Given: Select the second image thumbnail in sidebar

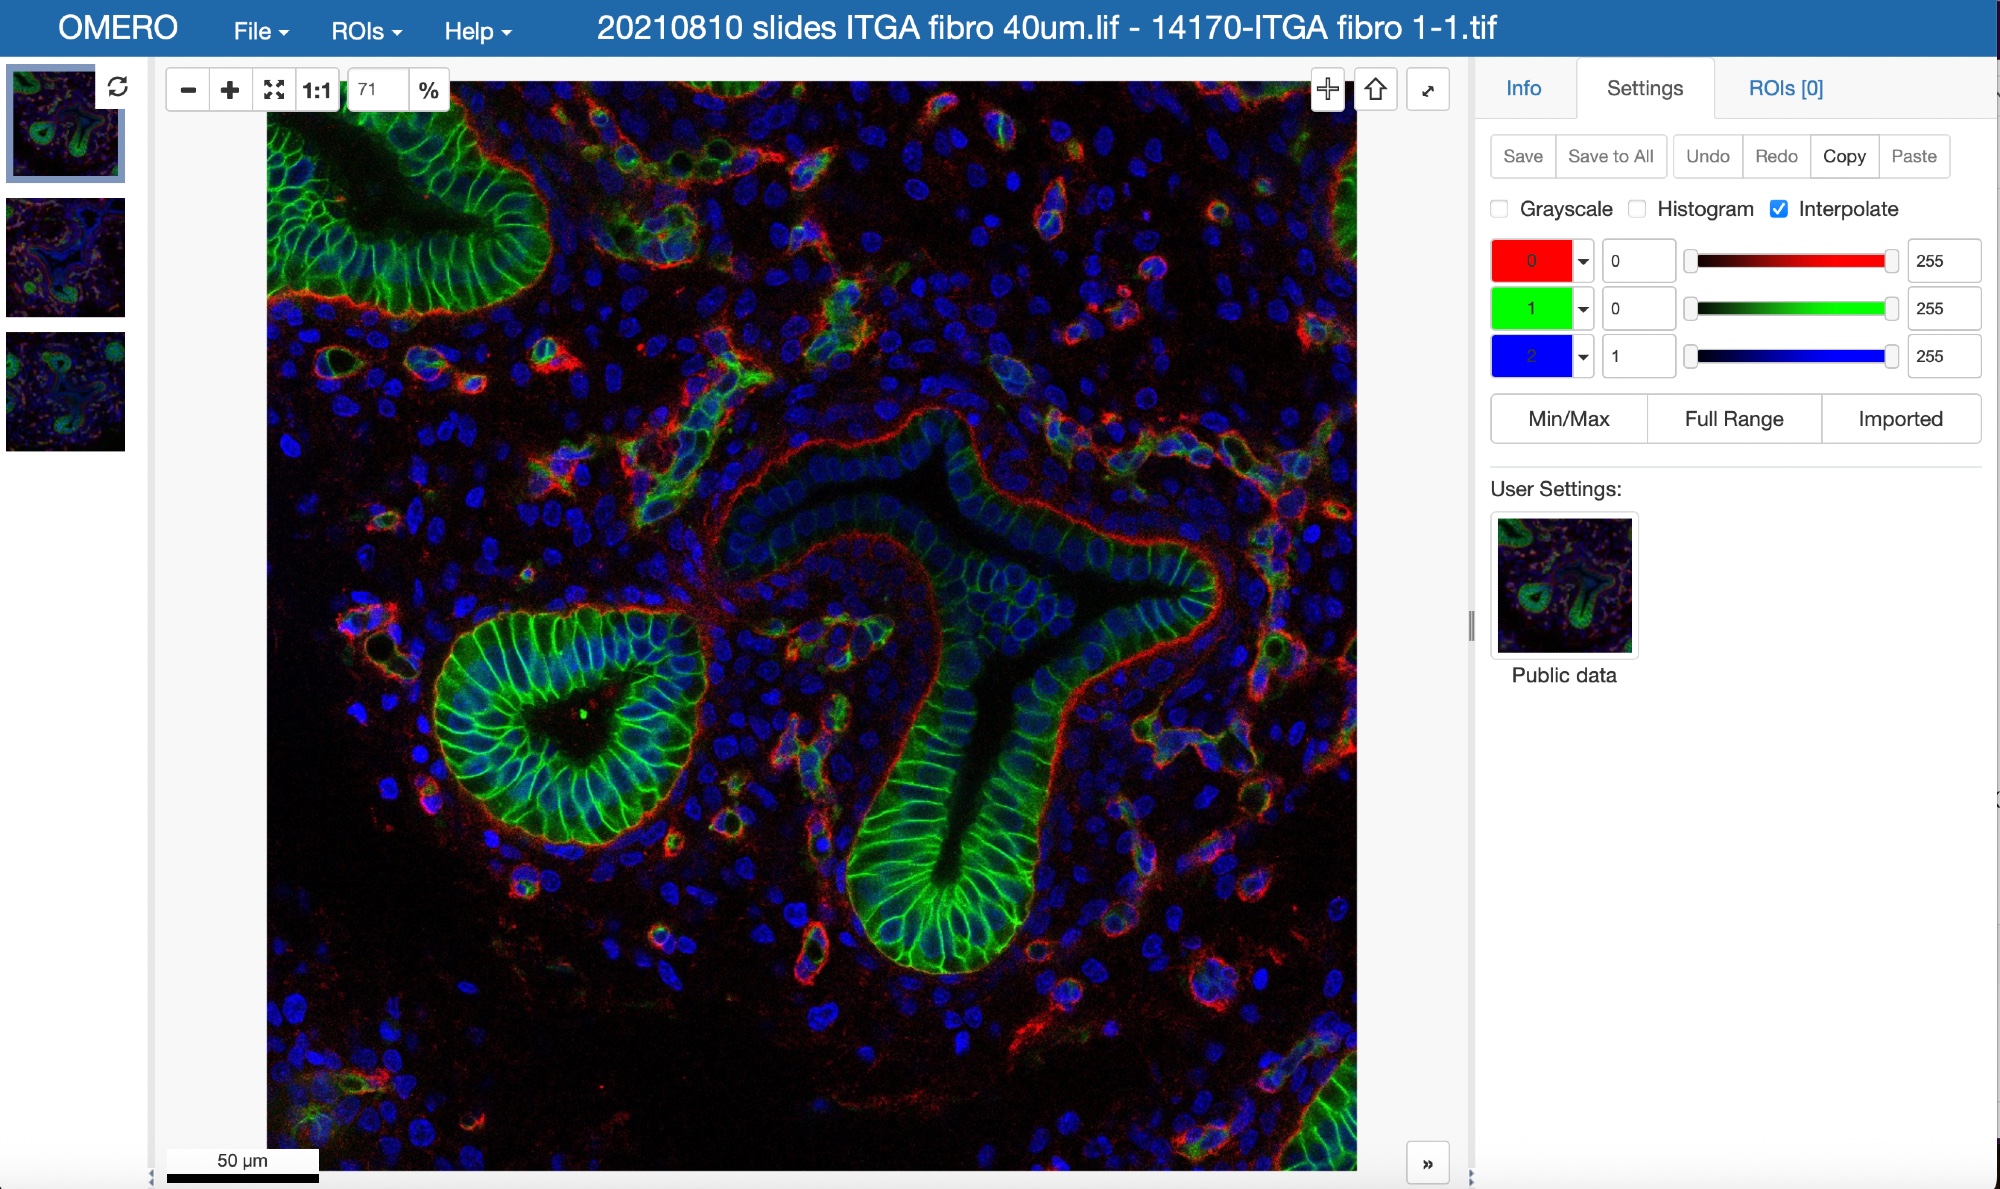Looking at the screenshot, I should tap(66, 257).
